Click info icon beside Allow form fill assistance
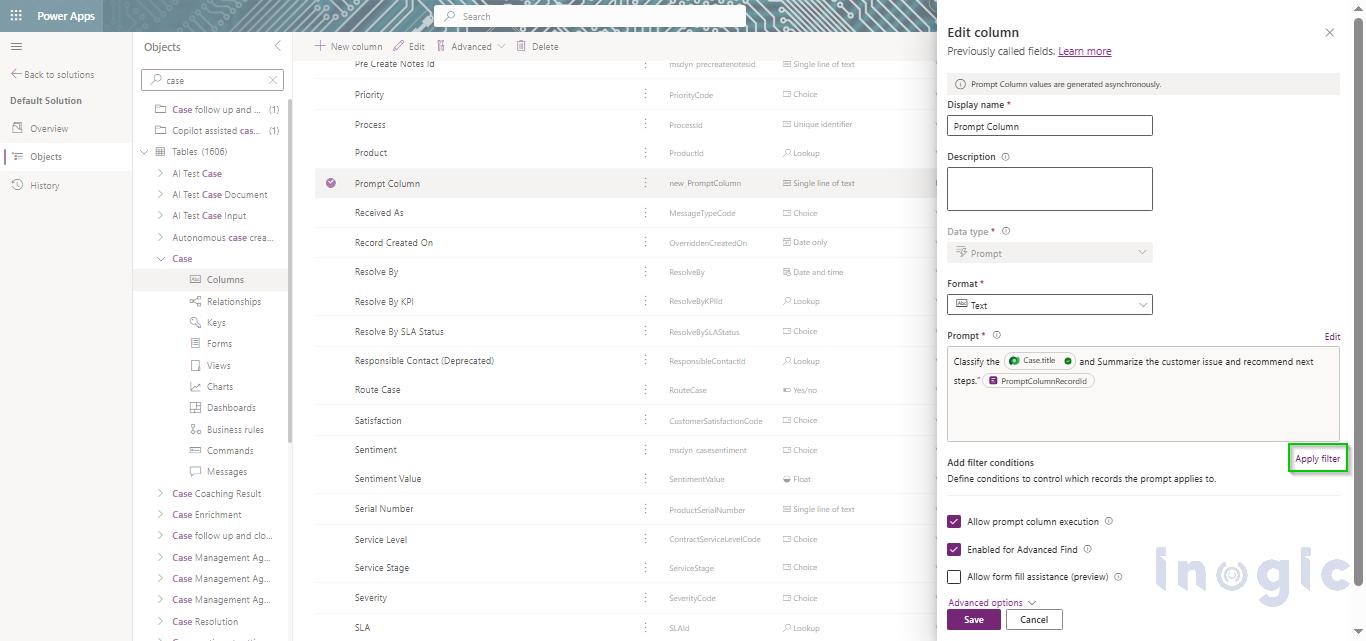The height and width of the screenshot is (641, 1366). (x=1118, y=577)
